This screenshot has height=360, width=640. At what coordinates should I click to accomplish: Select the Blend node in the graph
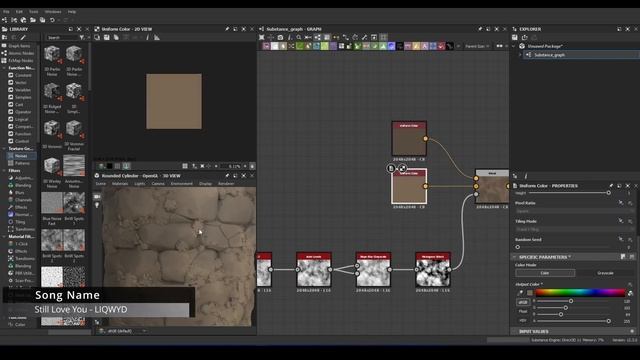pos(492,187)
